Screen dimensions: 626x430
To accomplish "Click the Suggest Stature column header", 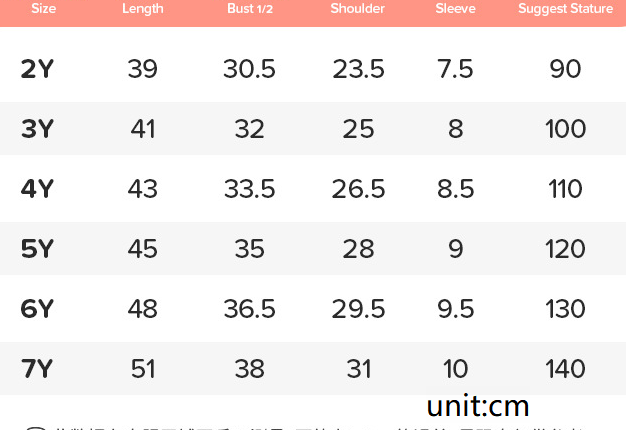I will point(565,9).
